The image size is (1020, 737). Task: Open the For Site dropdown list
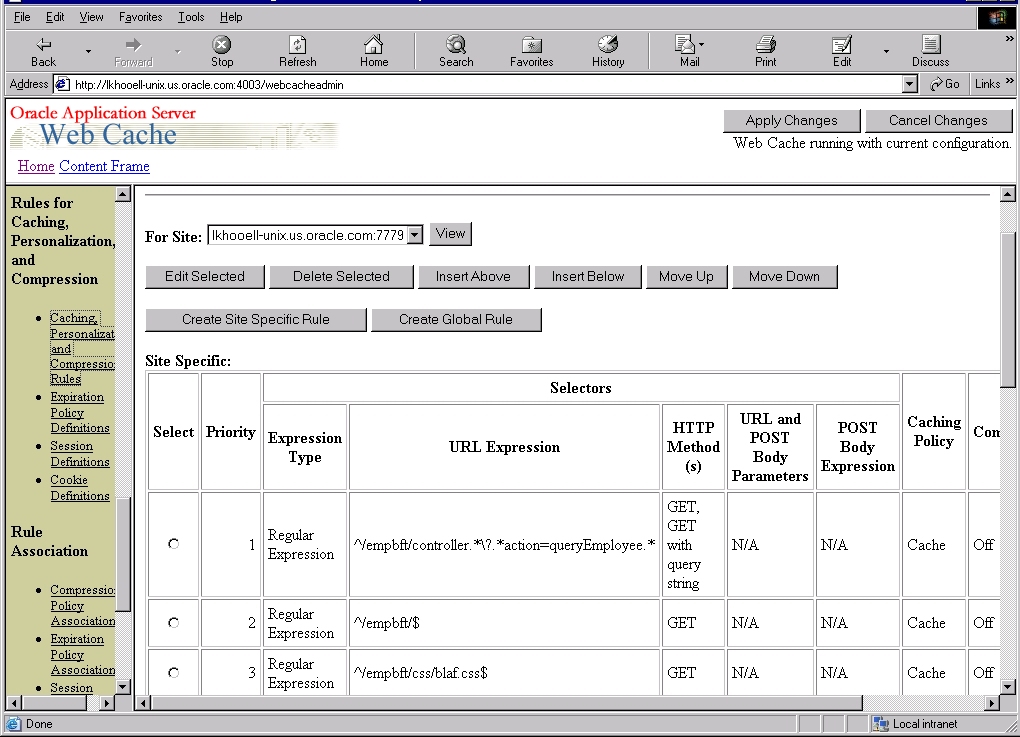pyautogui.click(x=315, y=235)
